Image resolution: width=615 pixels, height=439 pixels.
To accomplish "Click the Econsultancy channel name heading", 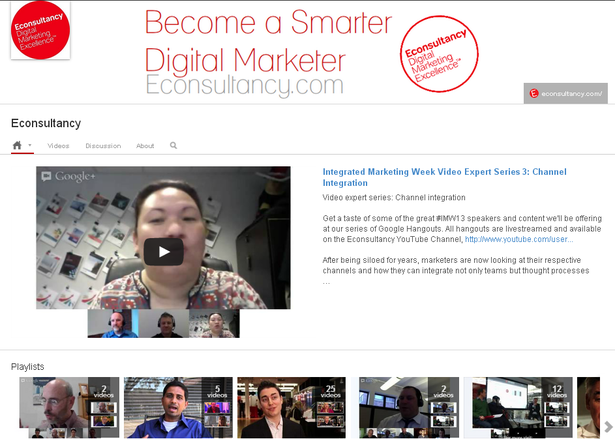I will [x=46, y=123].
